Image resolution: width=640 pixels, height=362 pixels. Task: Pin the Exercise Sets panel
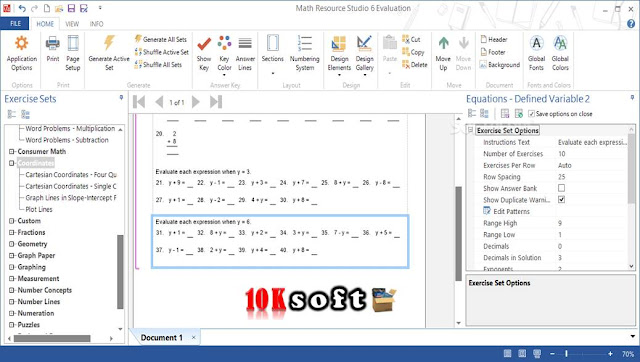coord(121,98)
